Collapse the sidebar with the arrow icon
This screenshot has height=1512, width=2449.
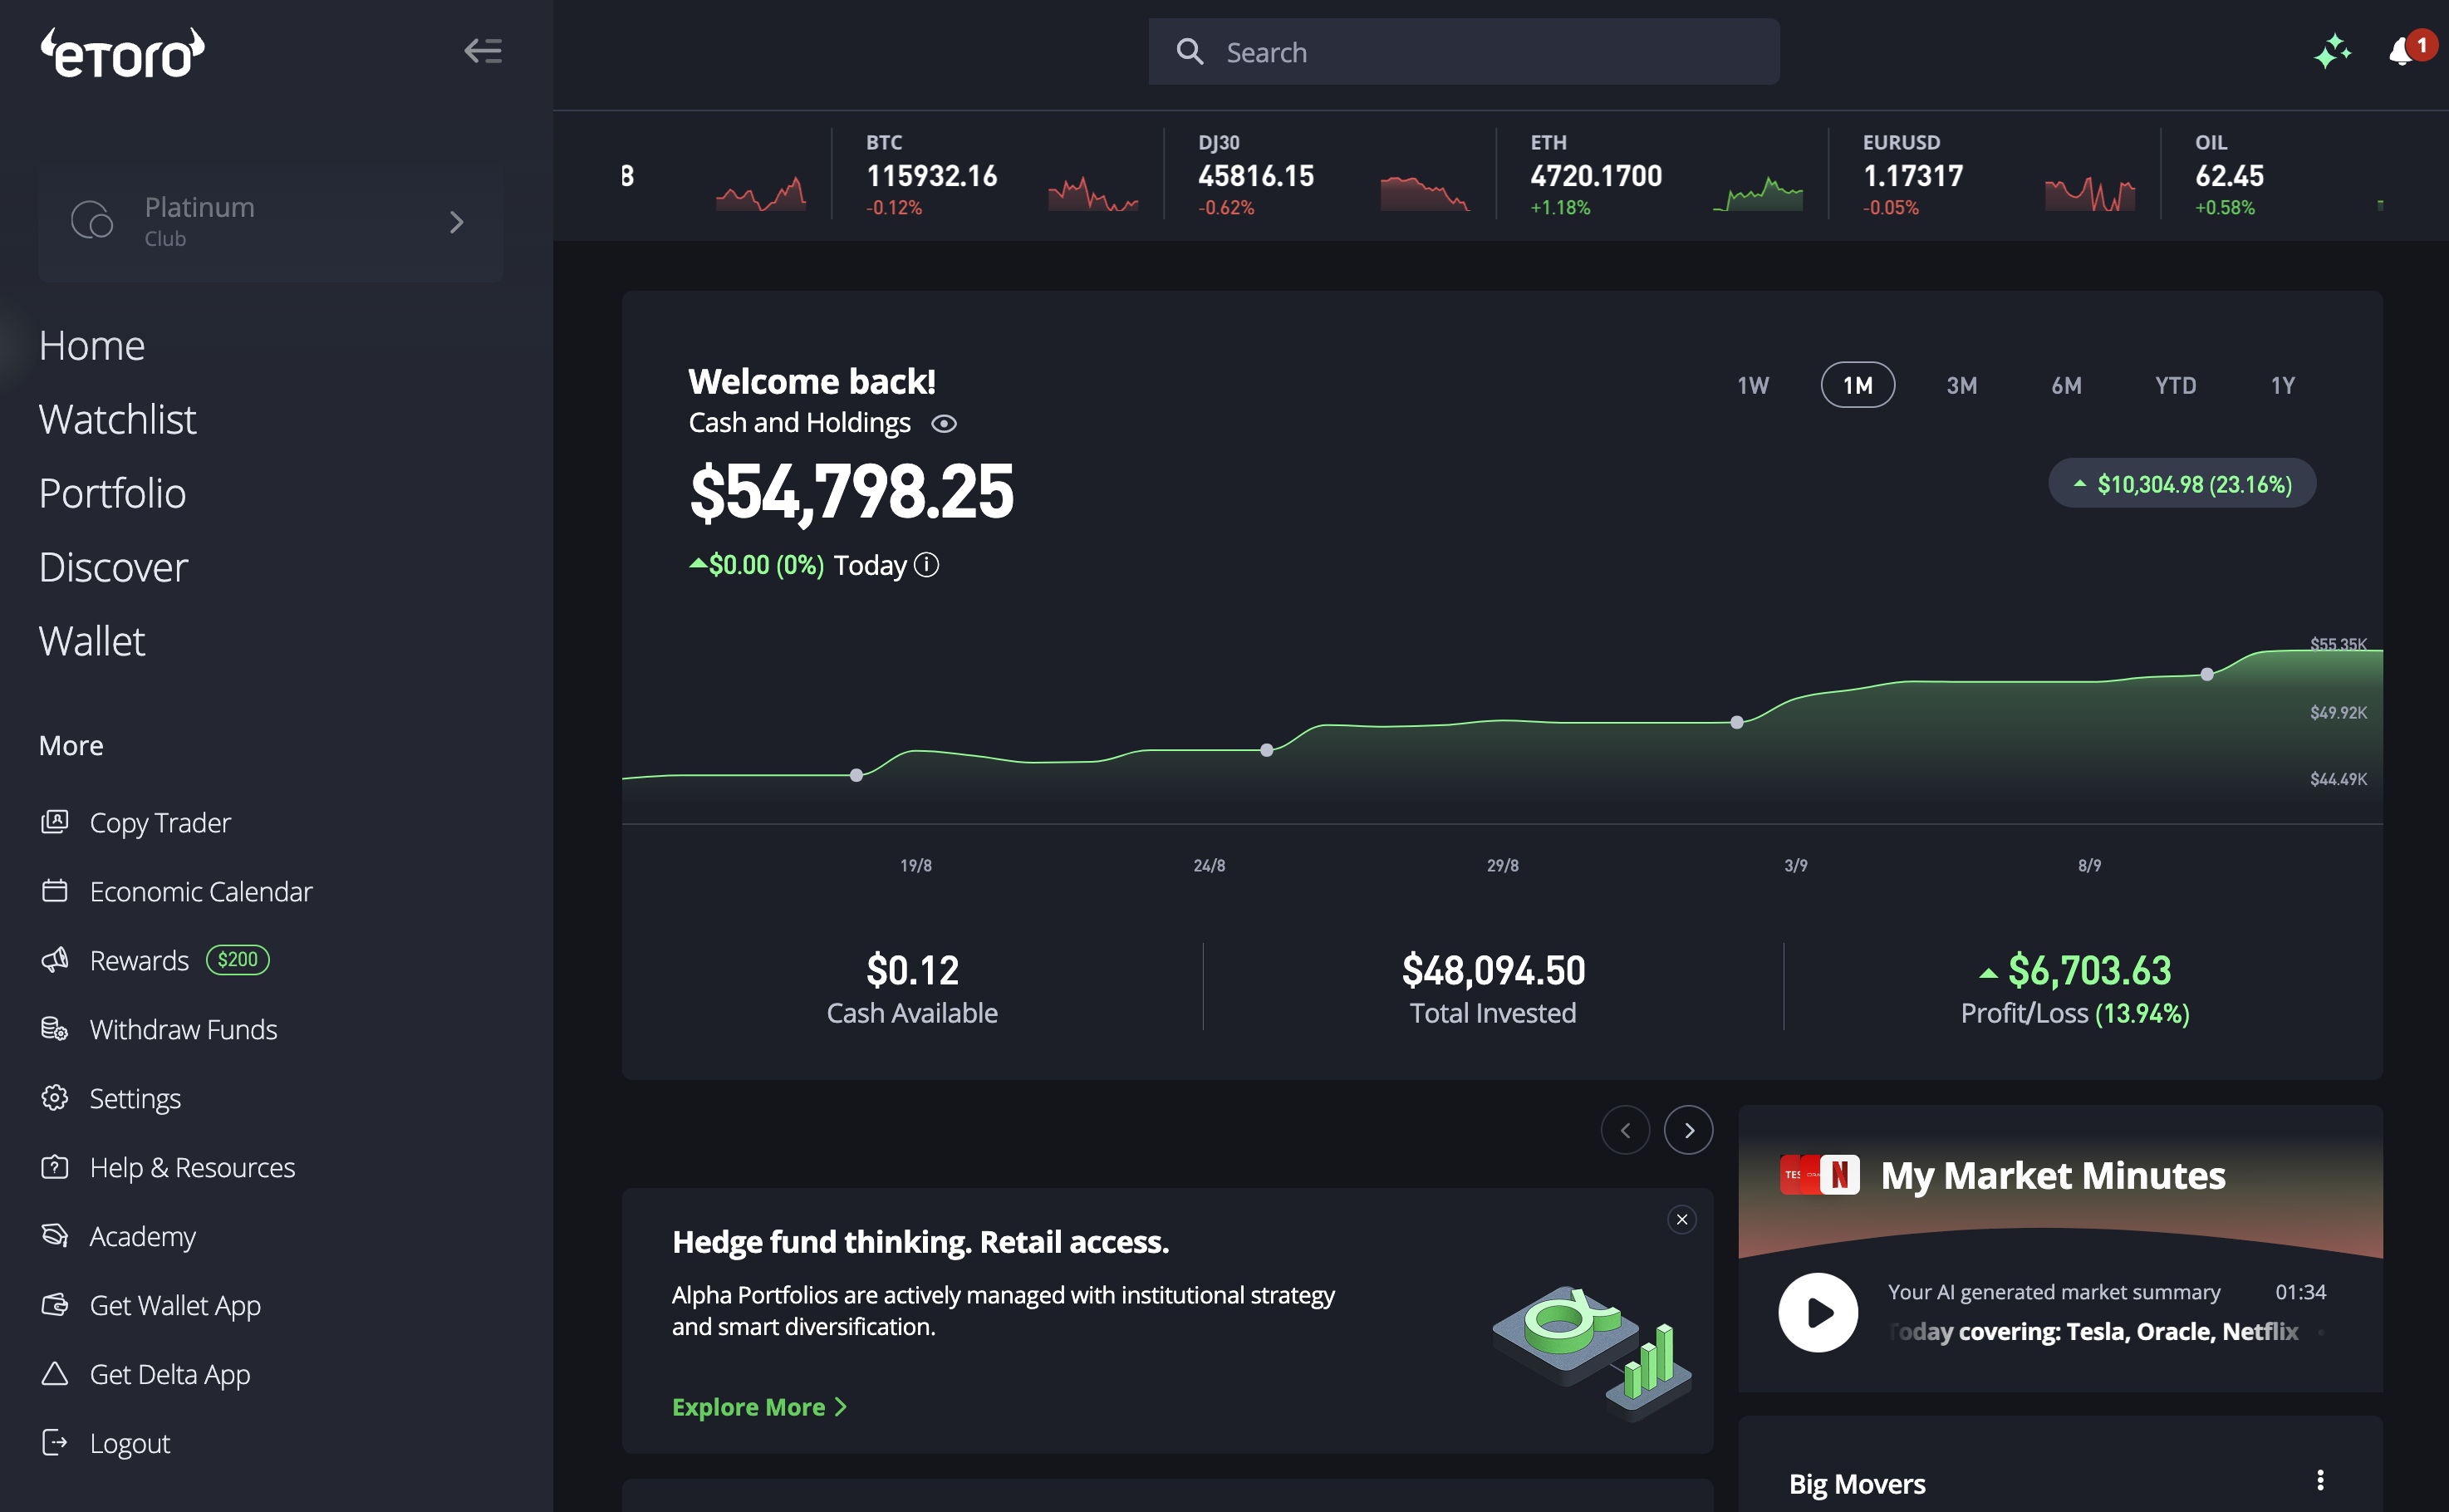[483, 51]
